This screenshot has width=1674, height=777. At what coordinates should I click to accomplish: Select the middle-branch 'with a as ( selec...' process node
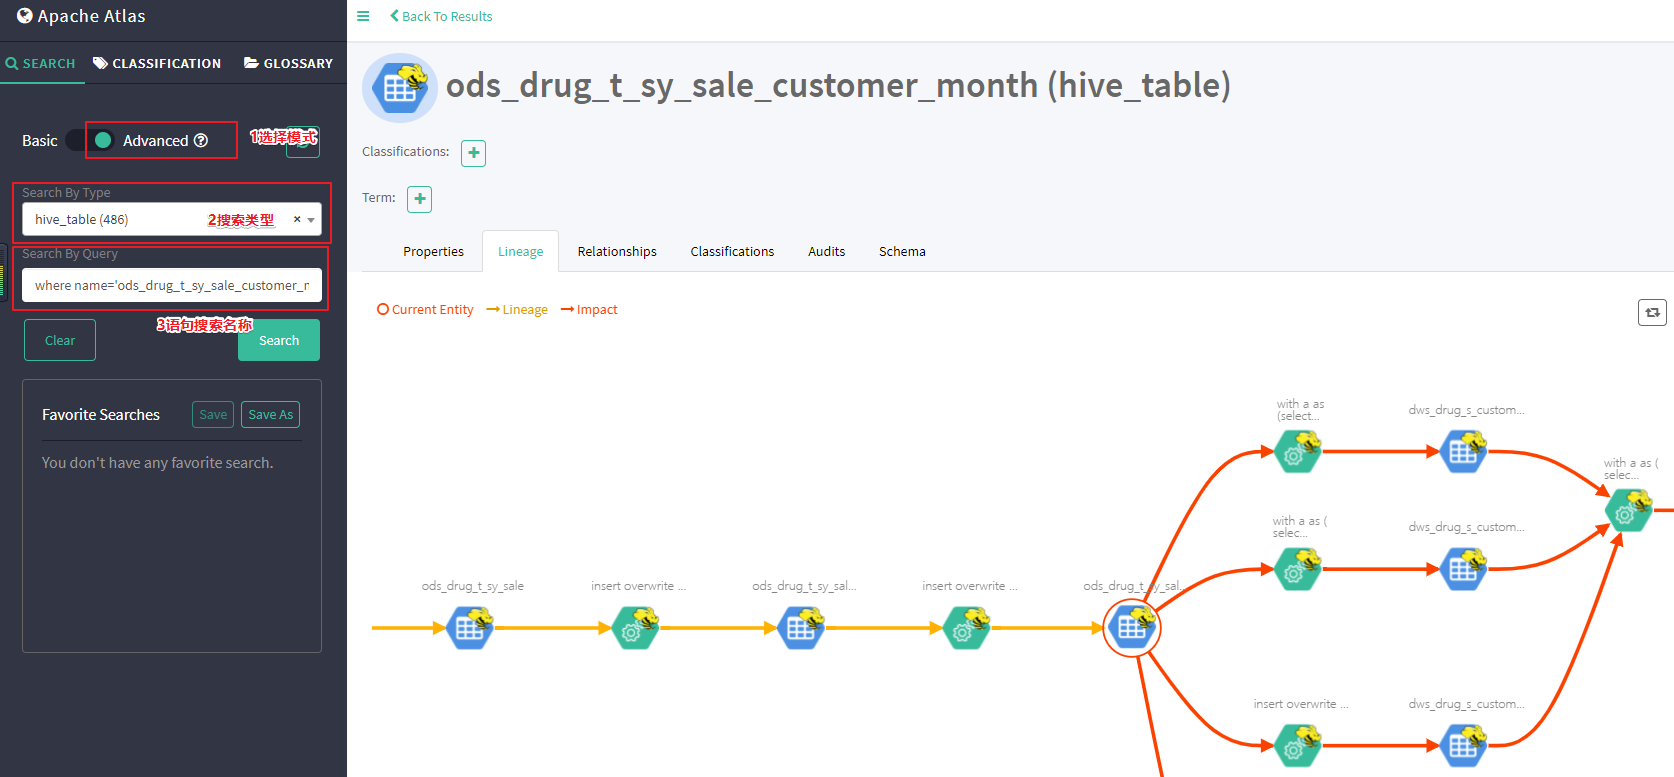click(1298, 569)
